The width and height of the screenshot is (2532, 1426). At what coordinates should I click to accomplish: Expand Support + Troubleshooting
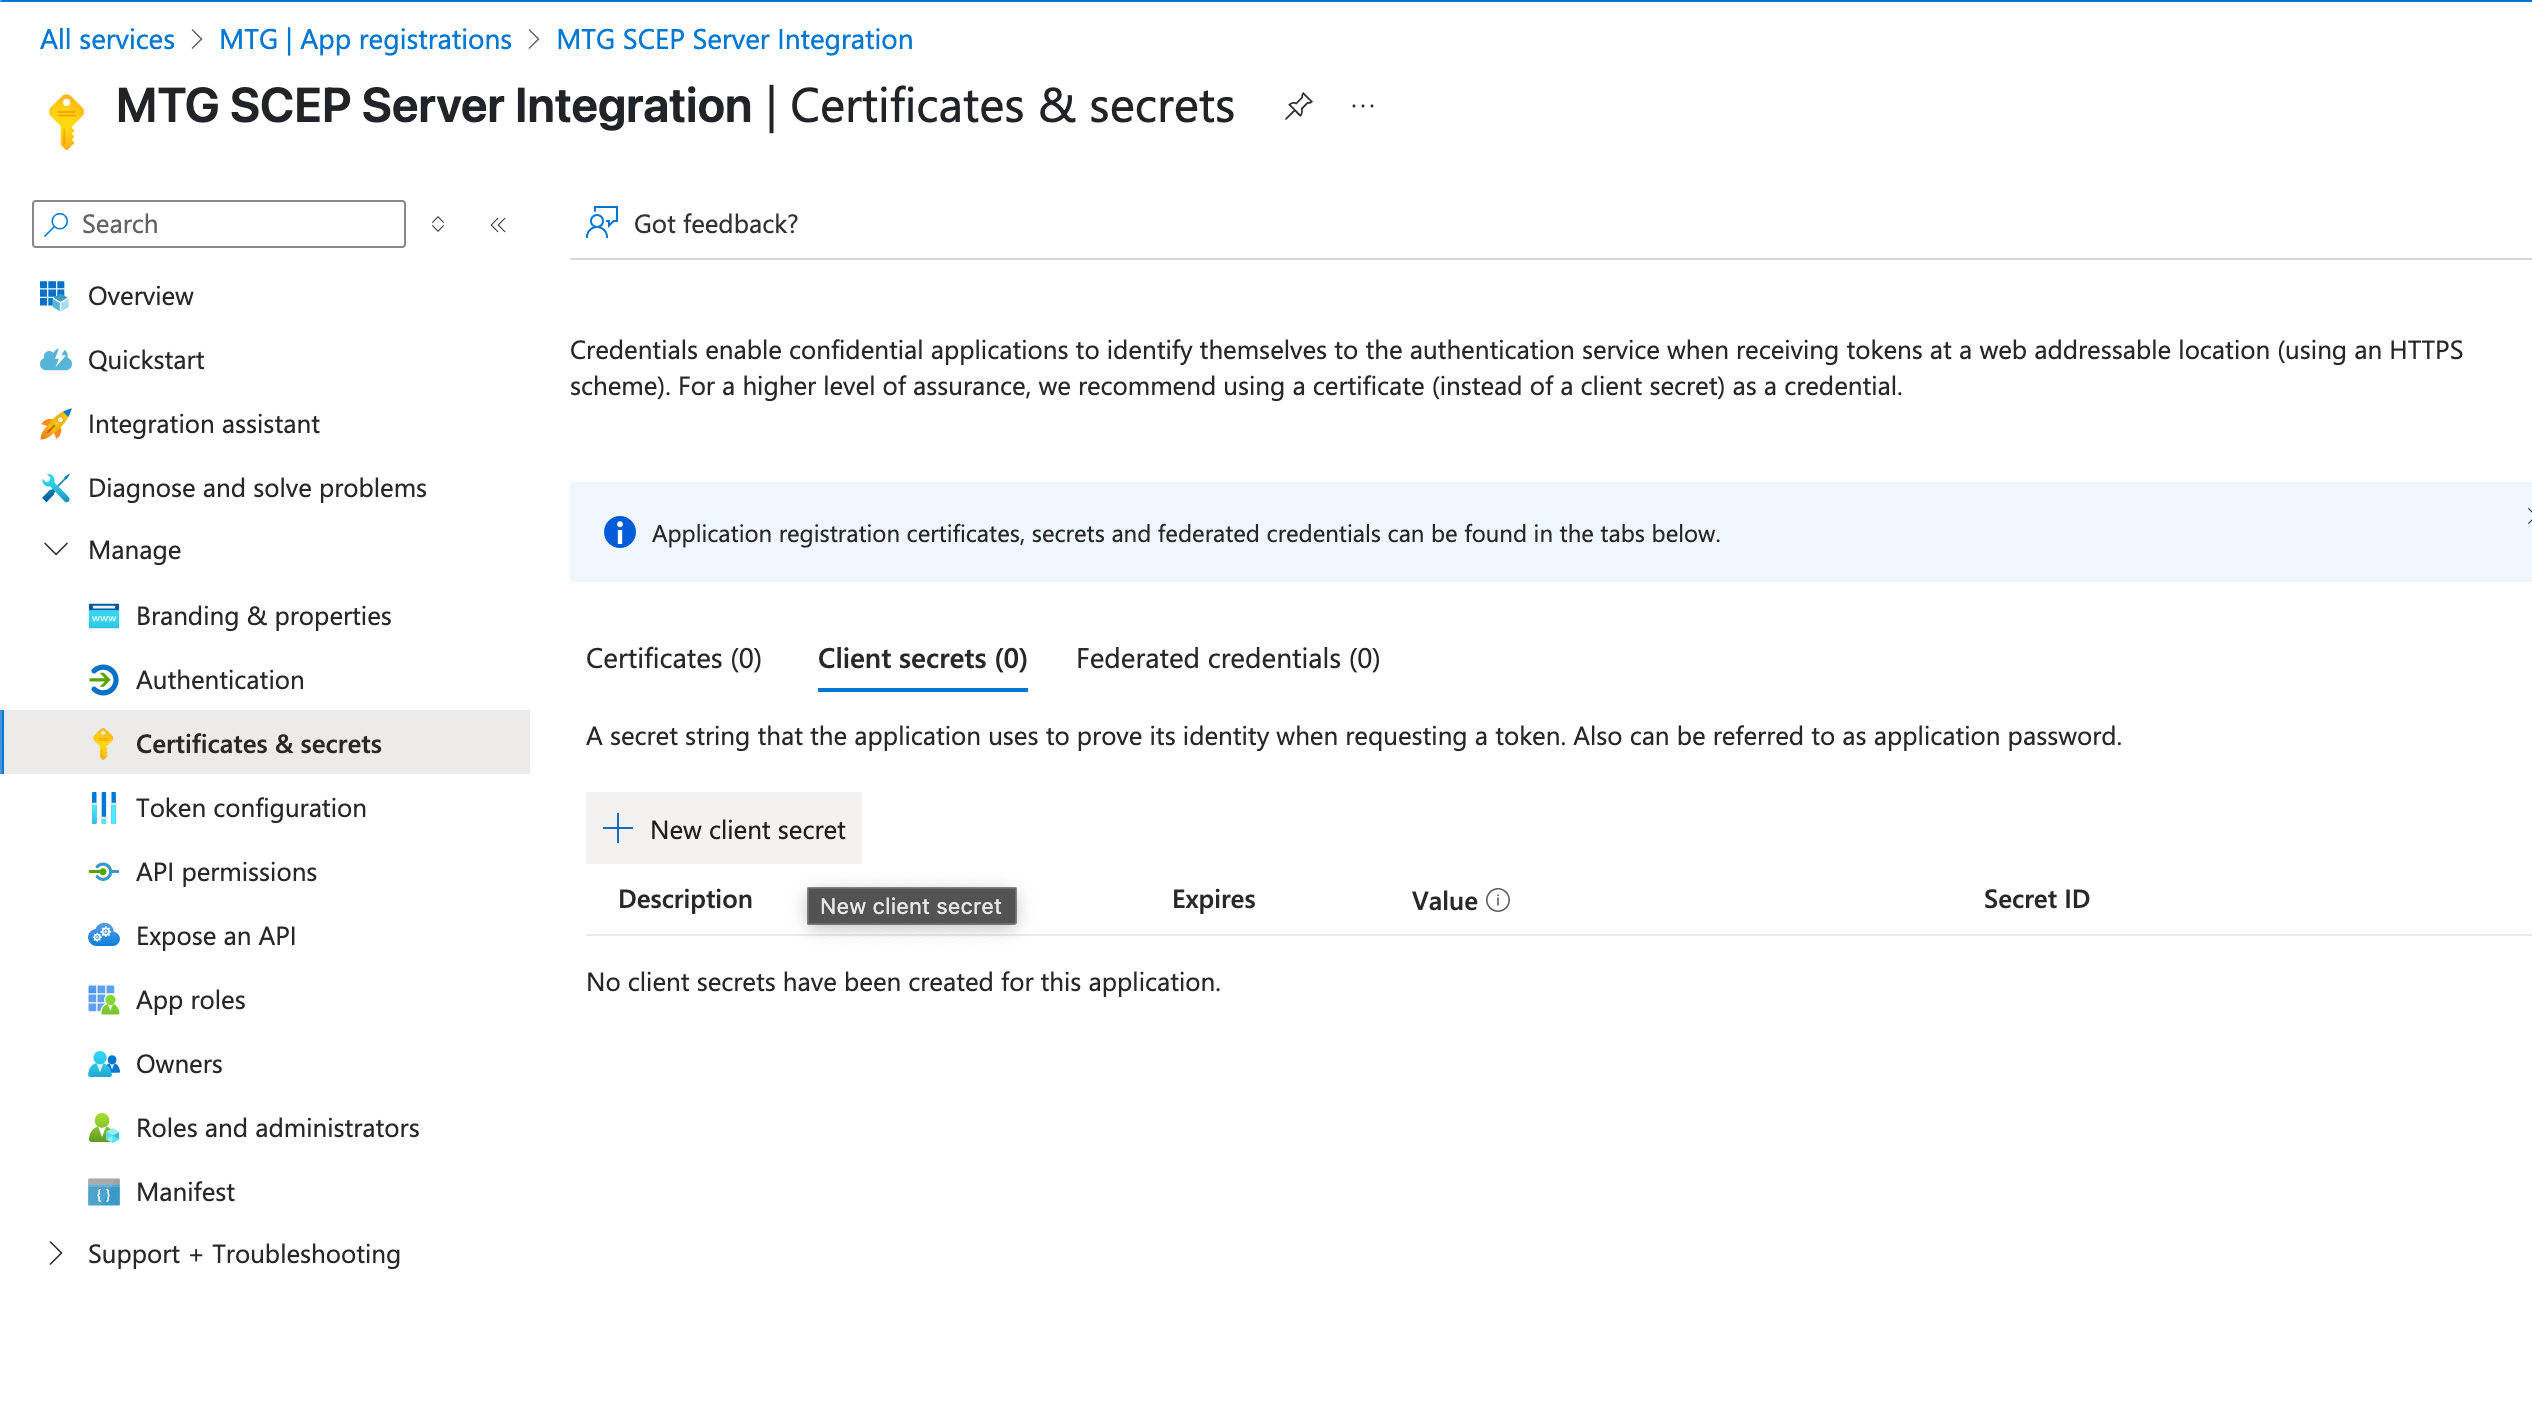pyautogui.click(x=56, y=1253)
